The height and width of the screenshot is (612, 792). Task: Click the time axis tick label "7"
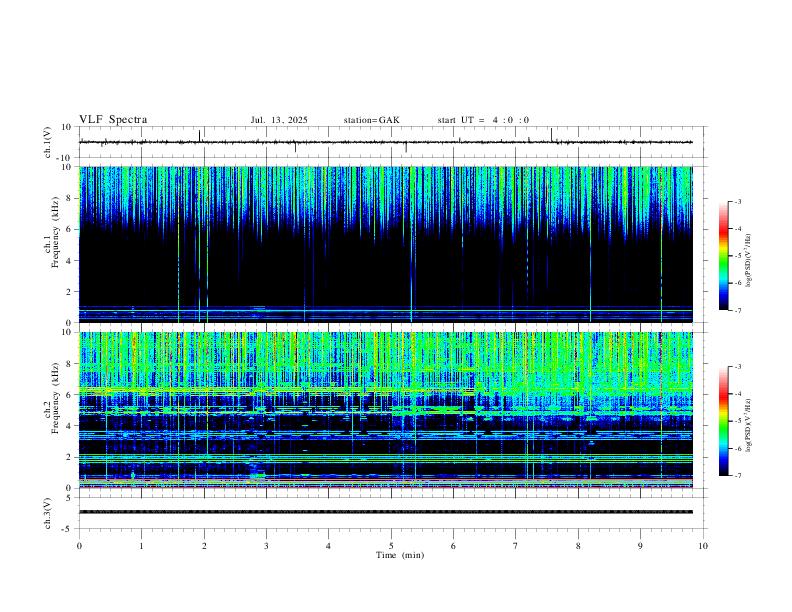coord(516,546)
